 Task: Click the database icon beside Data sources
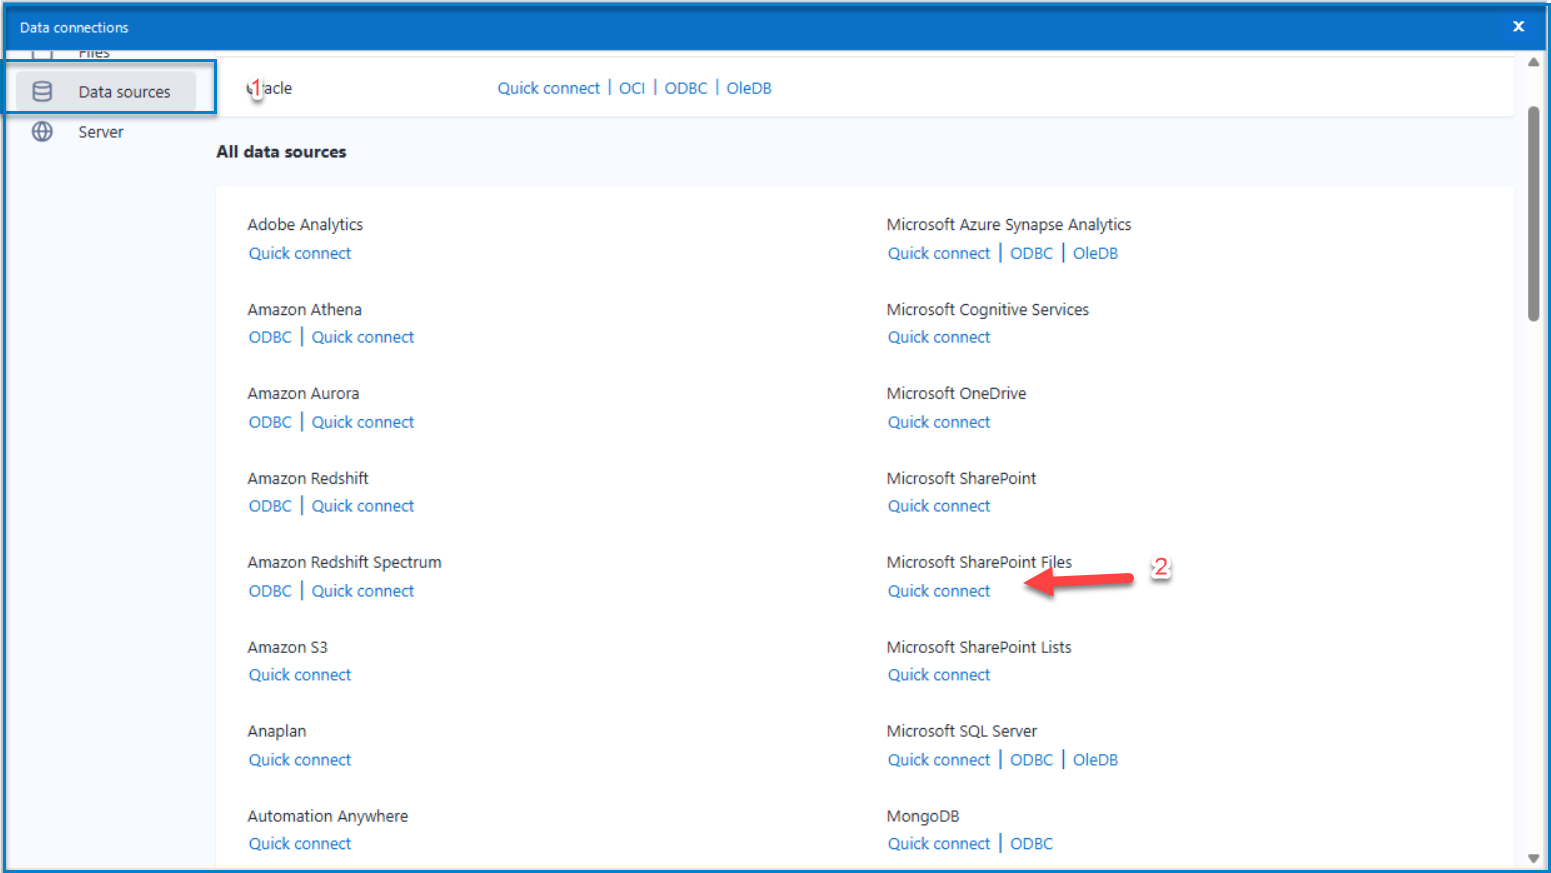[x=42, y=92]
